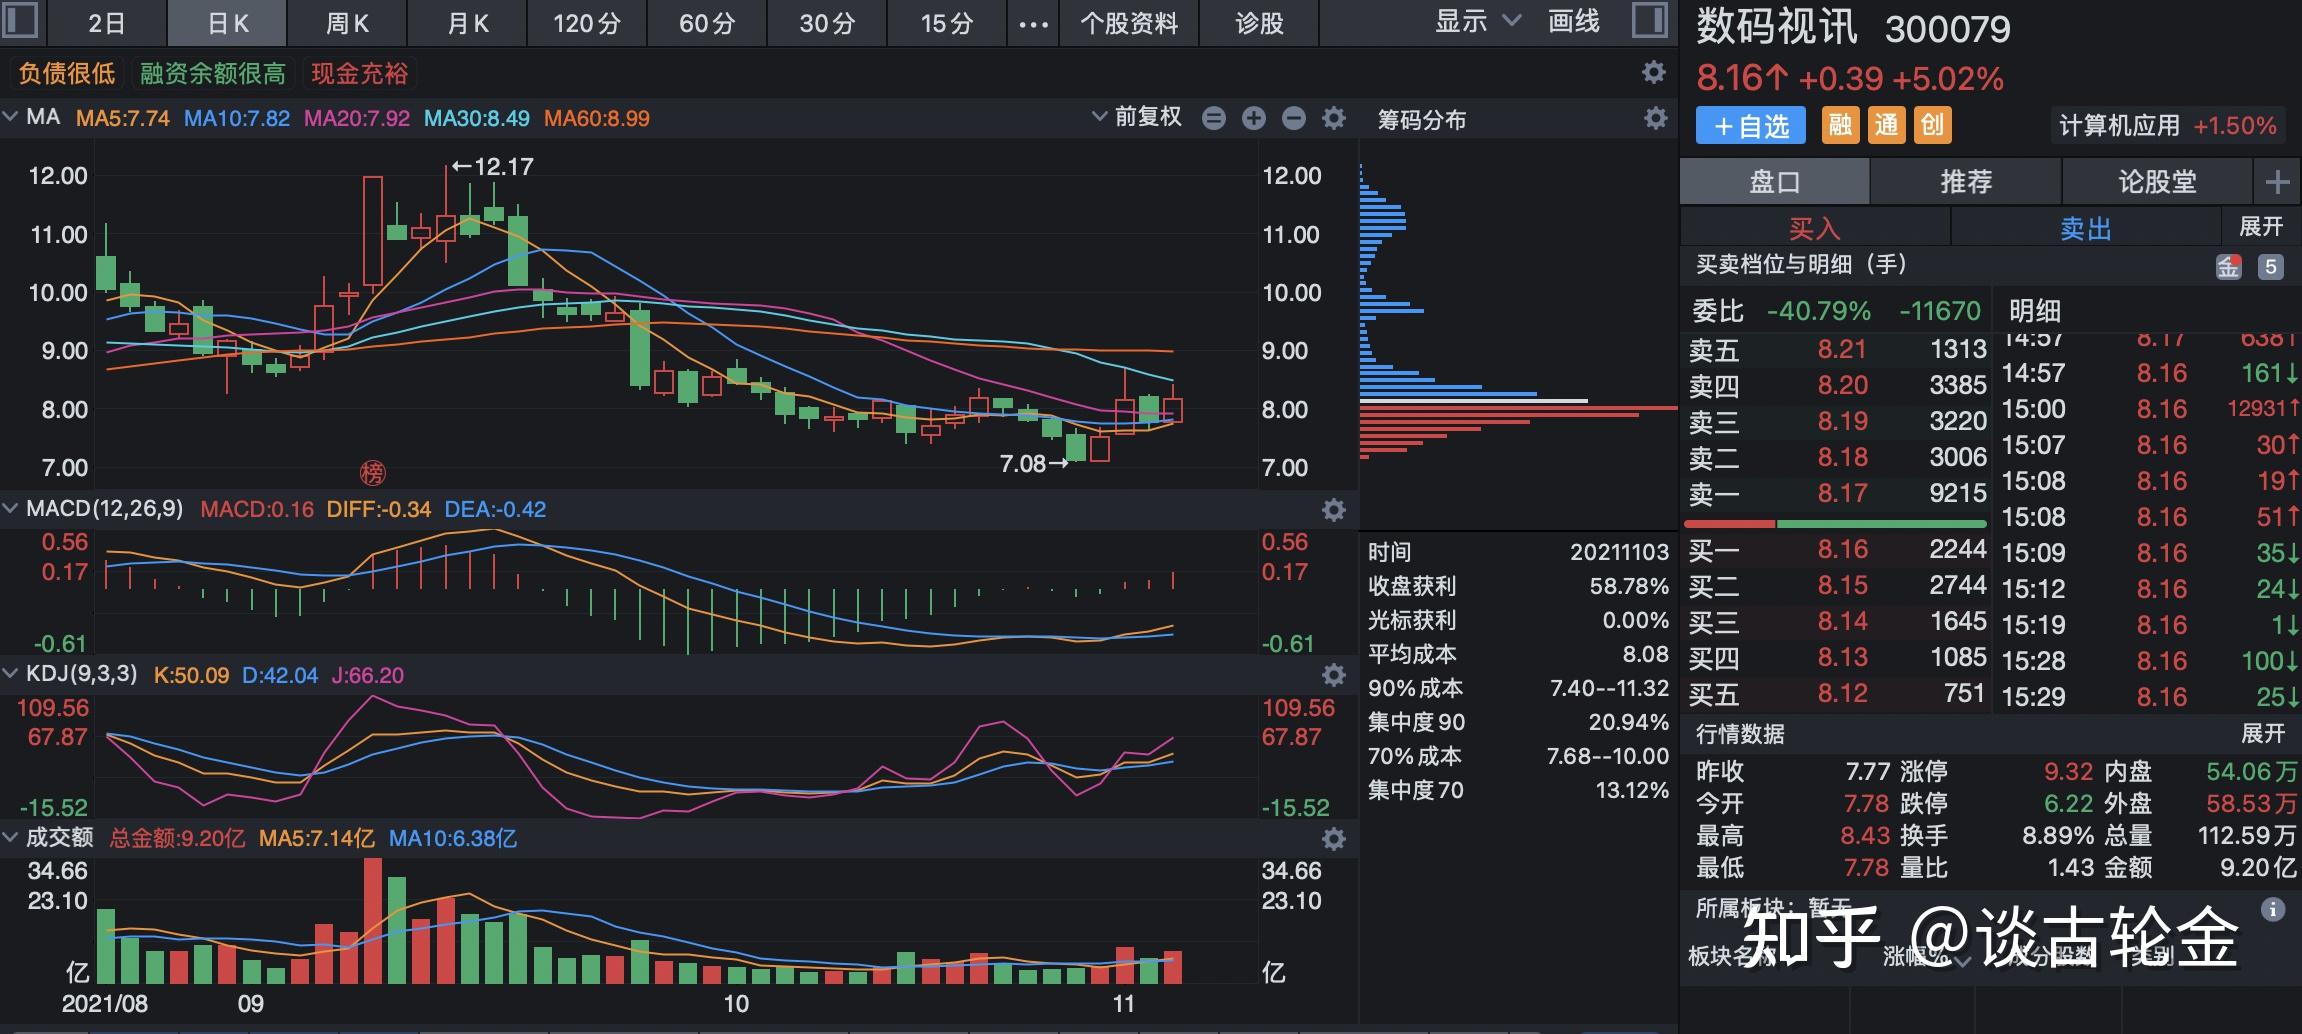
Task: Click the 通 connect badge
Action: (x=1887, y=125)
